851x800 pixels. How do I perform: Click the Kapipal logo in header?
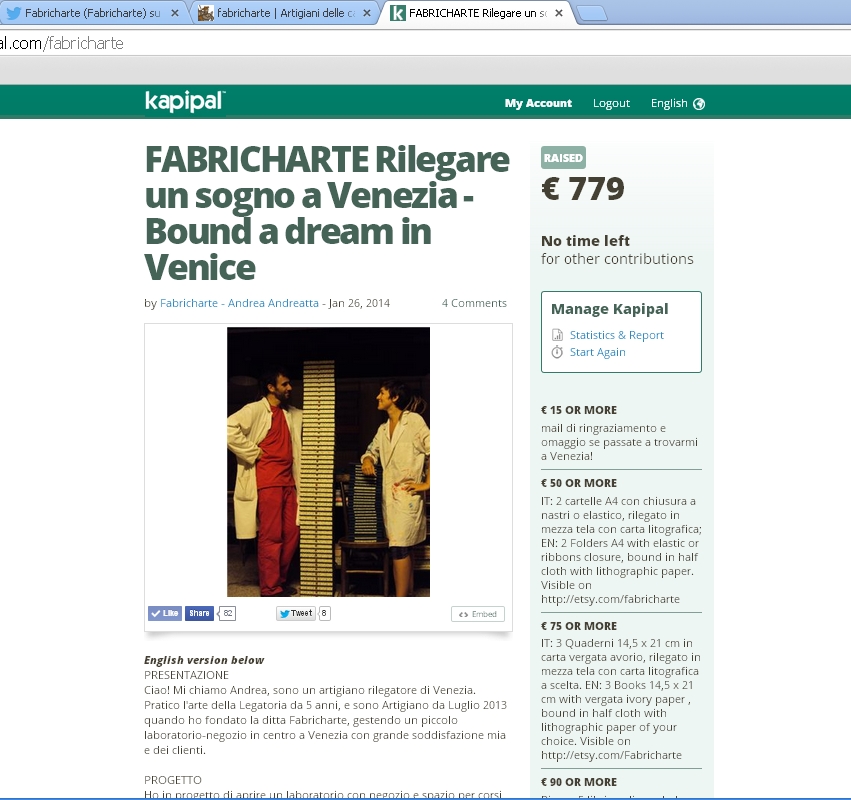185,101
